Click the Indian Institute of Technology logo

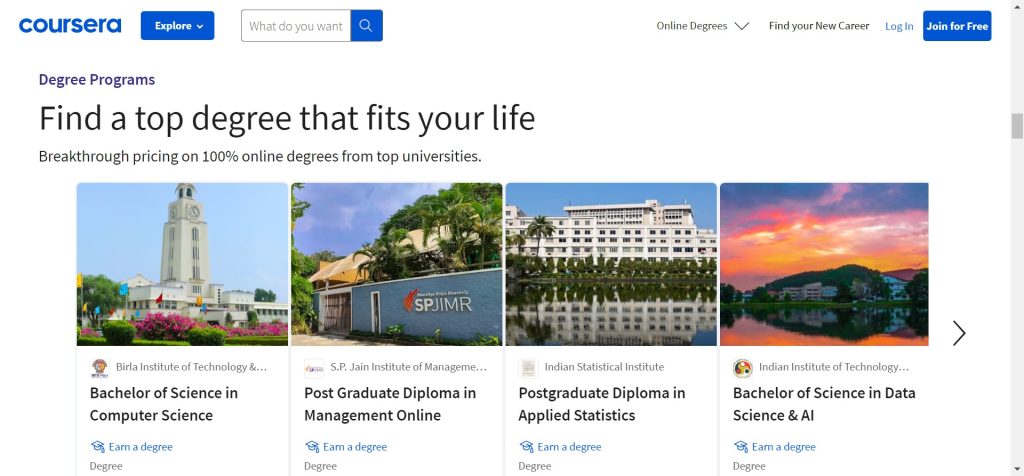click(x=742, y=367)
